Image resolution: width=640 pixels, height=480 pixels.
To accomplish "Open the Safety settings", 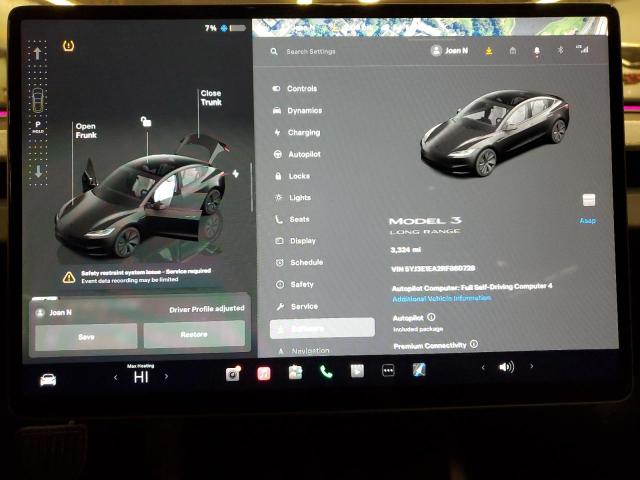I will click(x=295, y=284).
